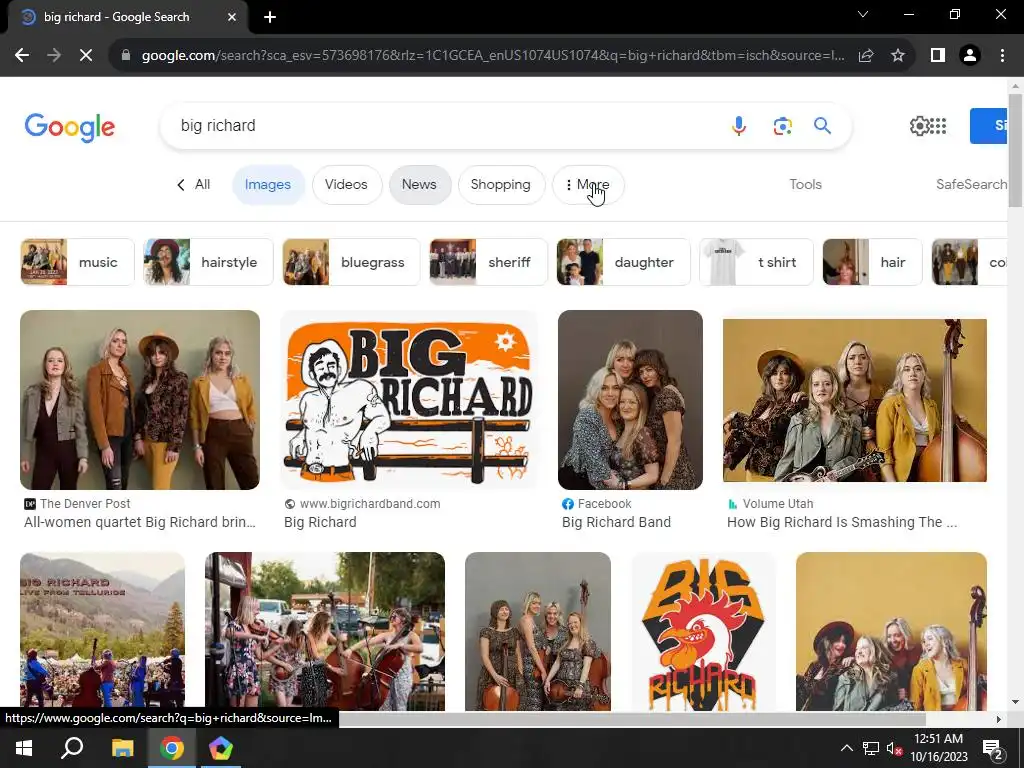Switch to News results
The width and height of the screenshot is (1024, 768).
tap(419, 185)
